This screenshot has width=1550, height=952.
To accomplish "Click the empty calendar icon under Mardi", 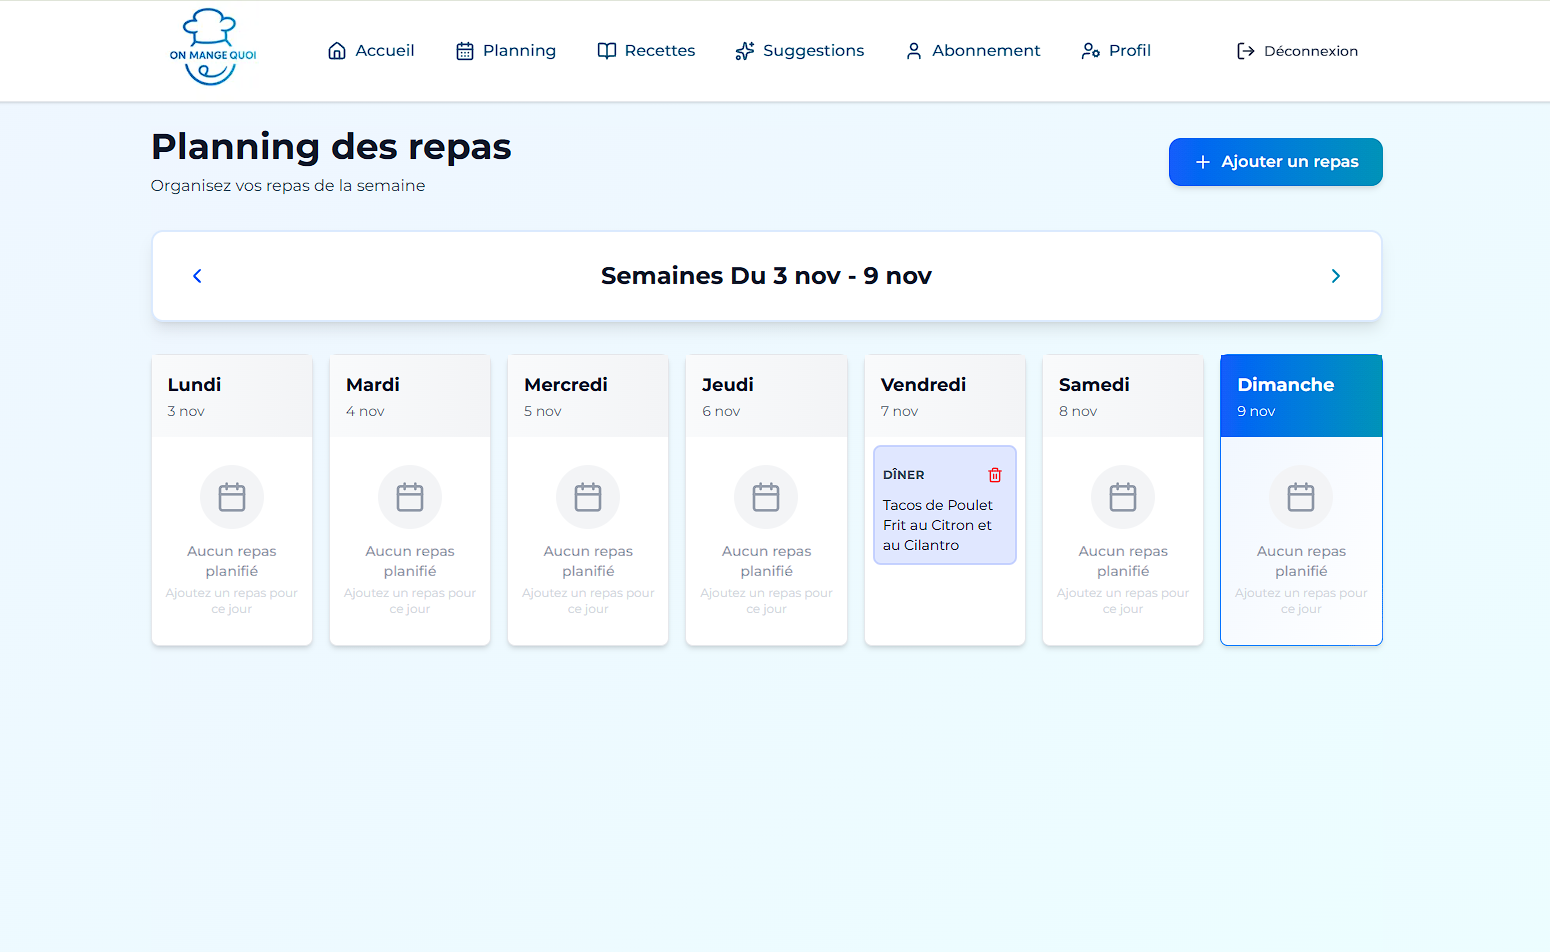I will [410, 497].
